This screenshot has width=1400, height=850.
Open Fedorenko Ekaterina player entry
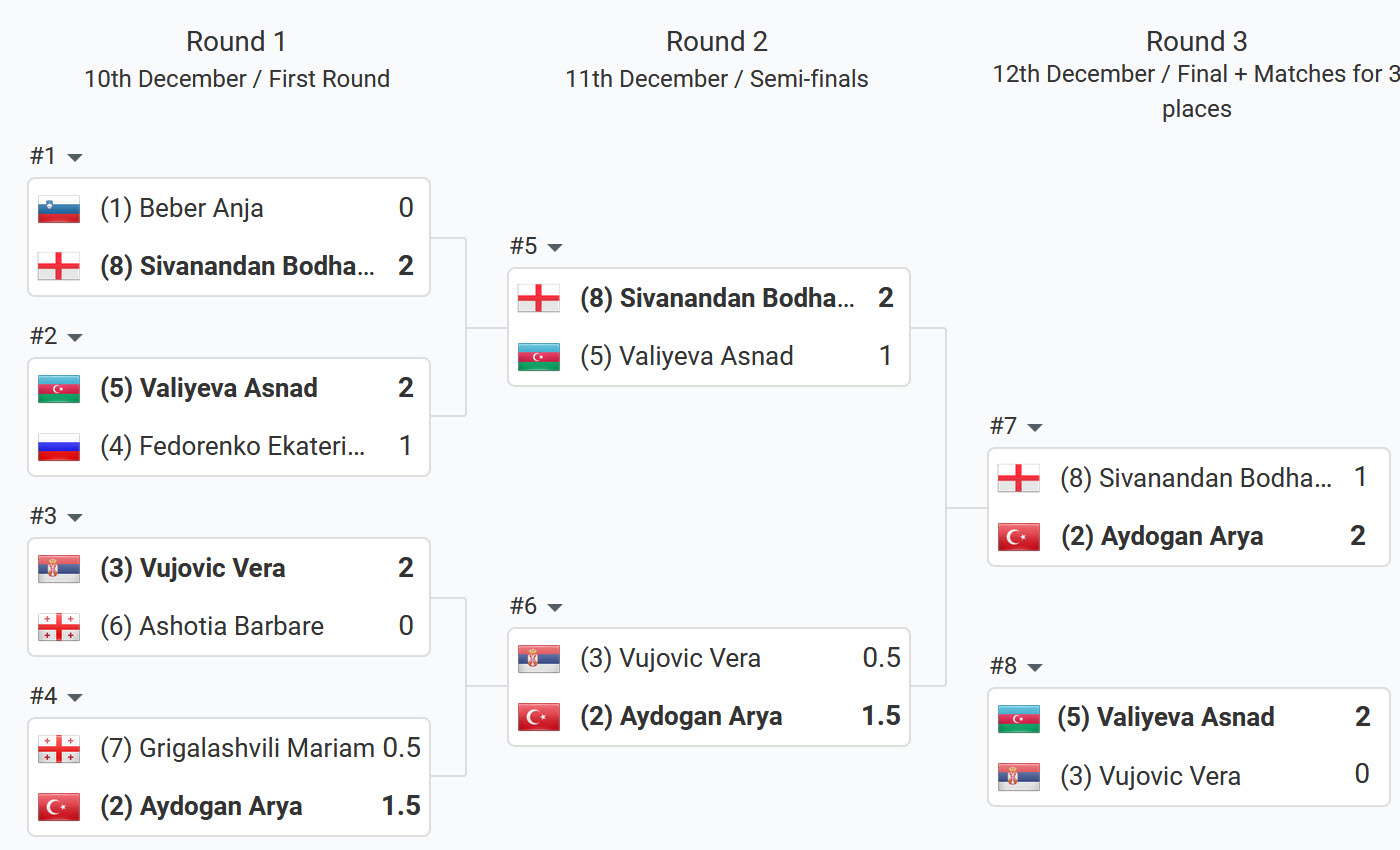click(233, 446)
